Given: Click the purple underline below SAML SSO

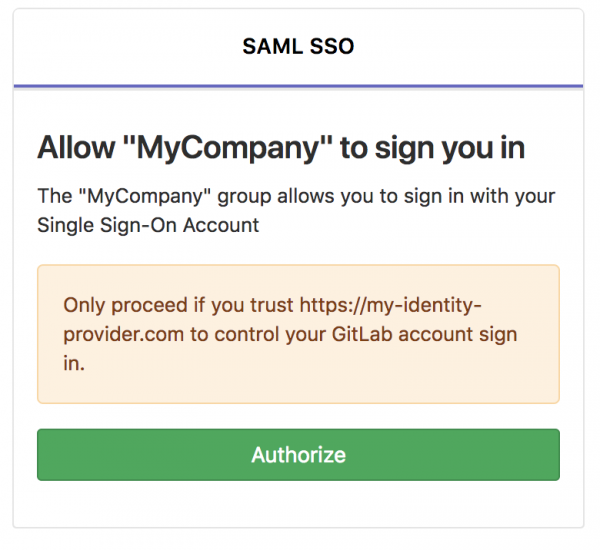Looking at the screenshot, I should point(298,87).
